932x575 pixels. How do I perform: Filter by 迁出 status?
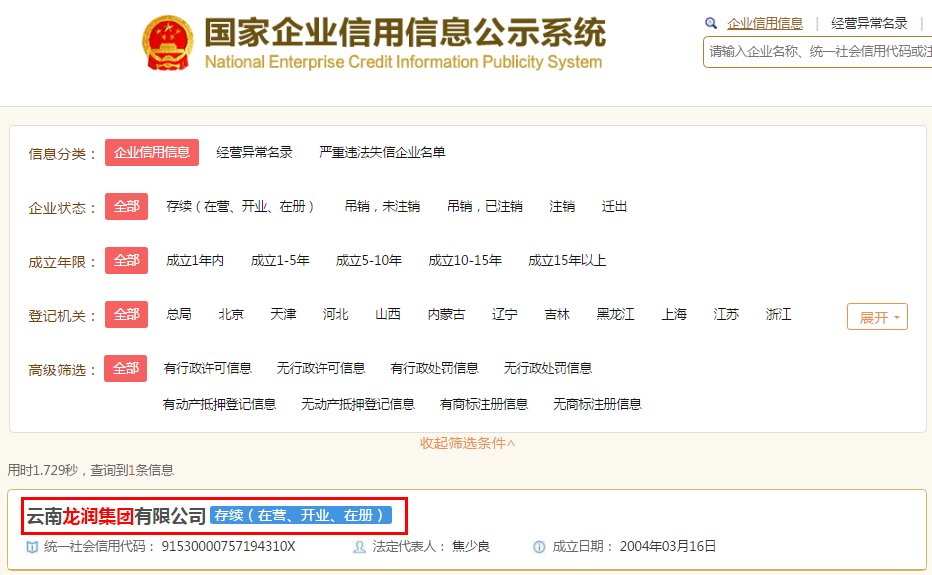point(614,206)
